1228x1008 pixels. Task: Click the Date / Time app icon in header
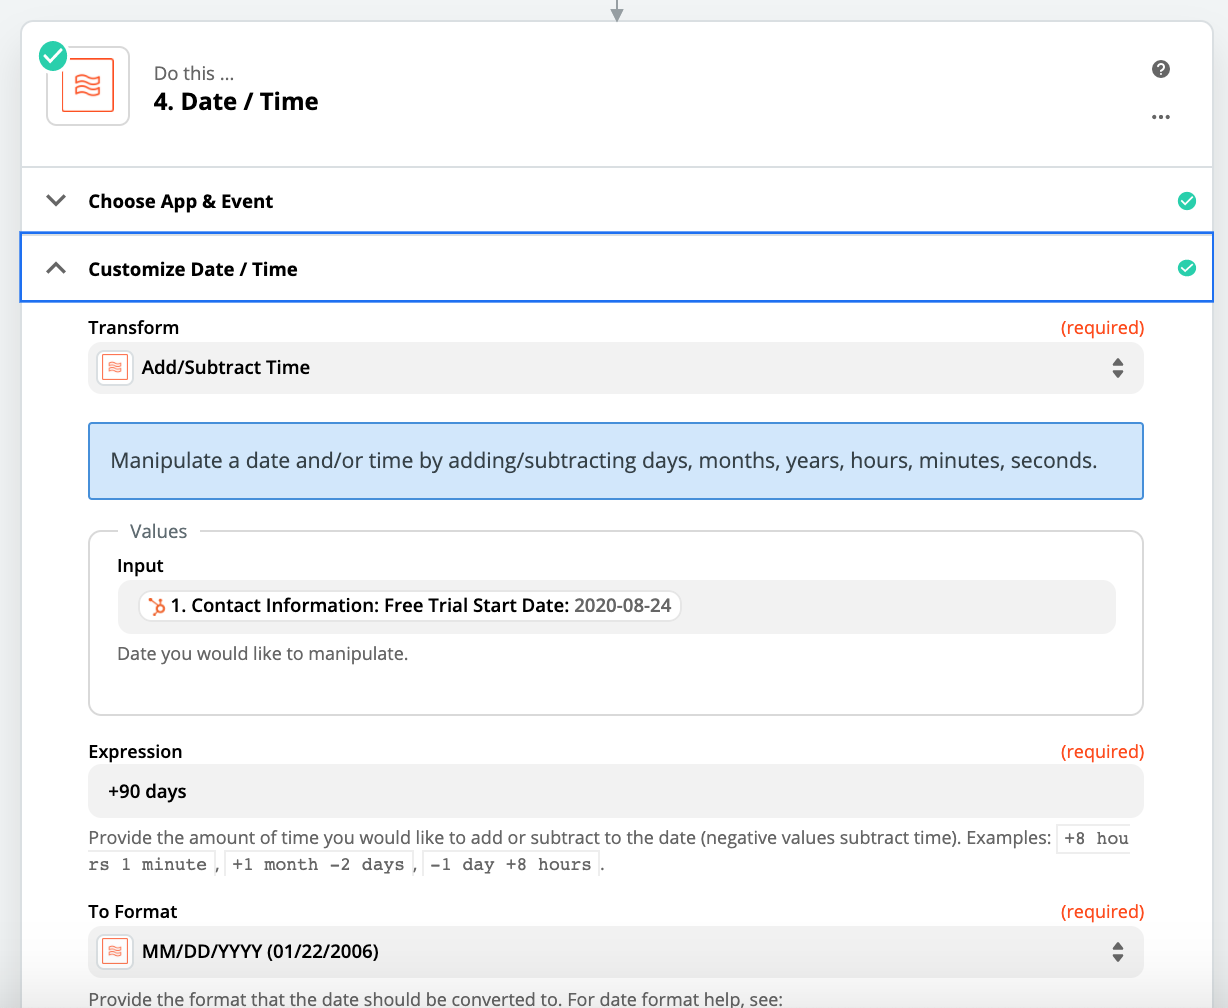(x=88, y=86)
